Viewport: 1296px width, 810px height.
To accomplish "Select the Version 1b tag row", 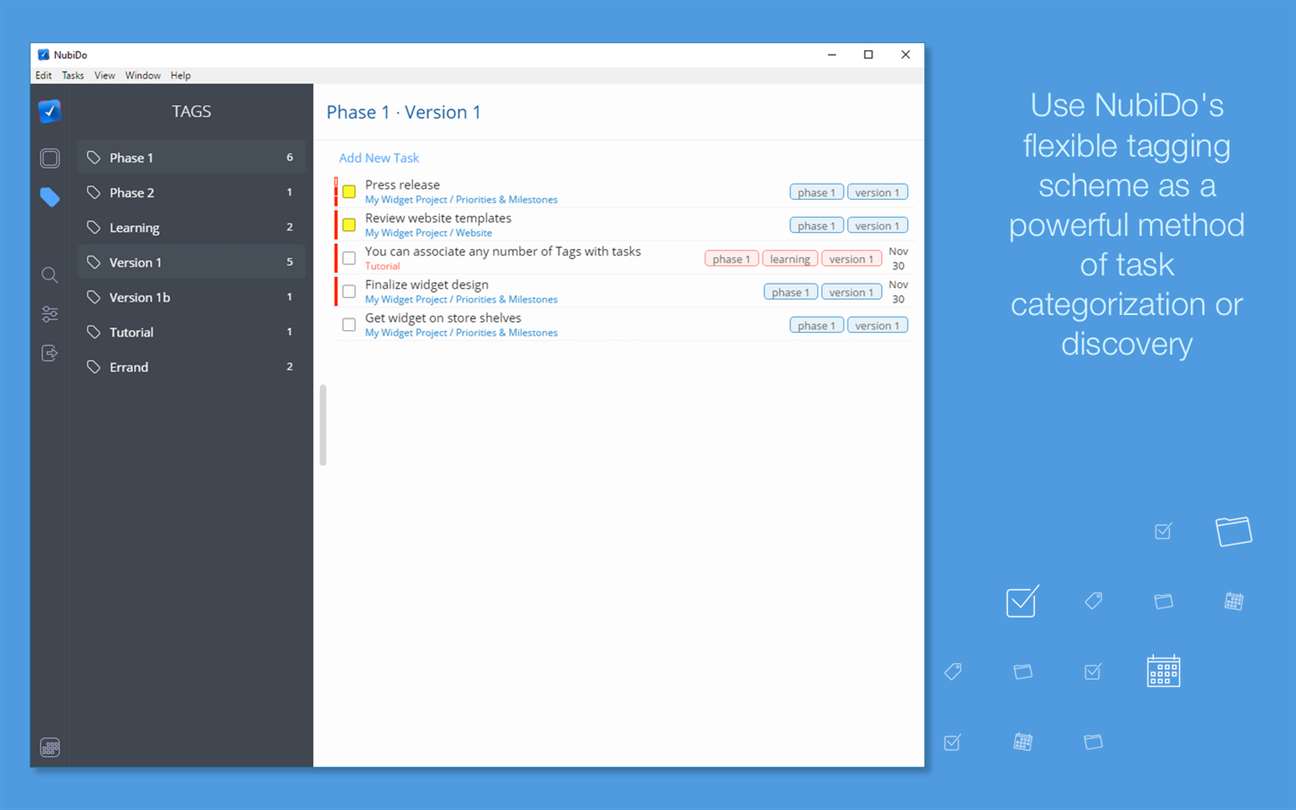I will tap(191, 297).
